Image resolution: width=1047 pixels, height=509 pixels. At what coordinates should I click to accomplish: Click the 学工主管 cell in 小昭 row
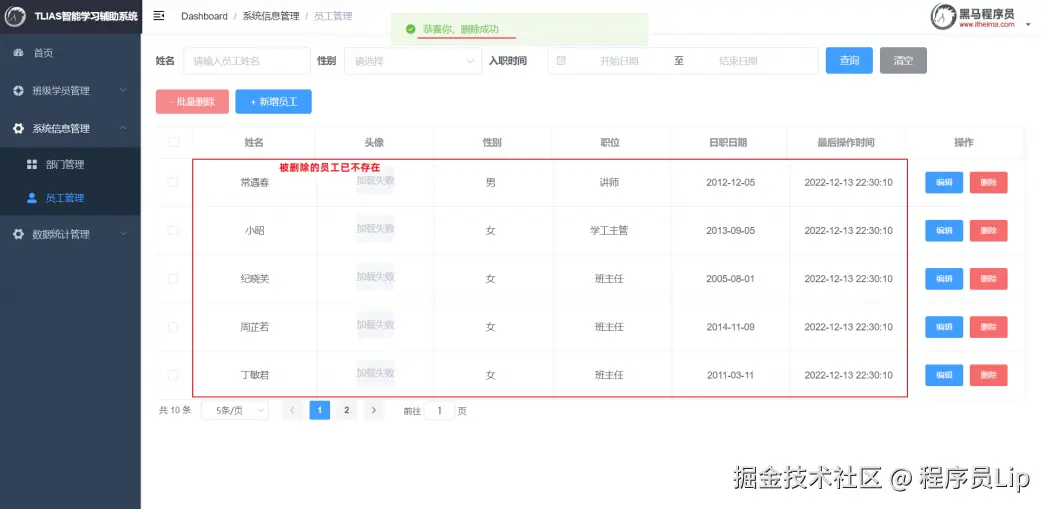coord(609,230)
